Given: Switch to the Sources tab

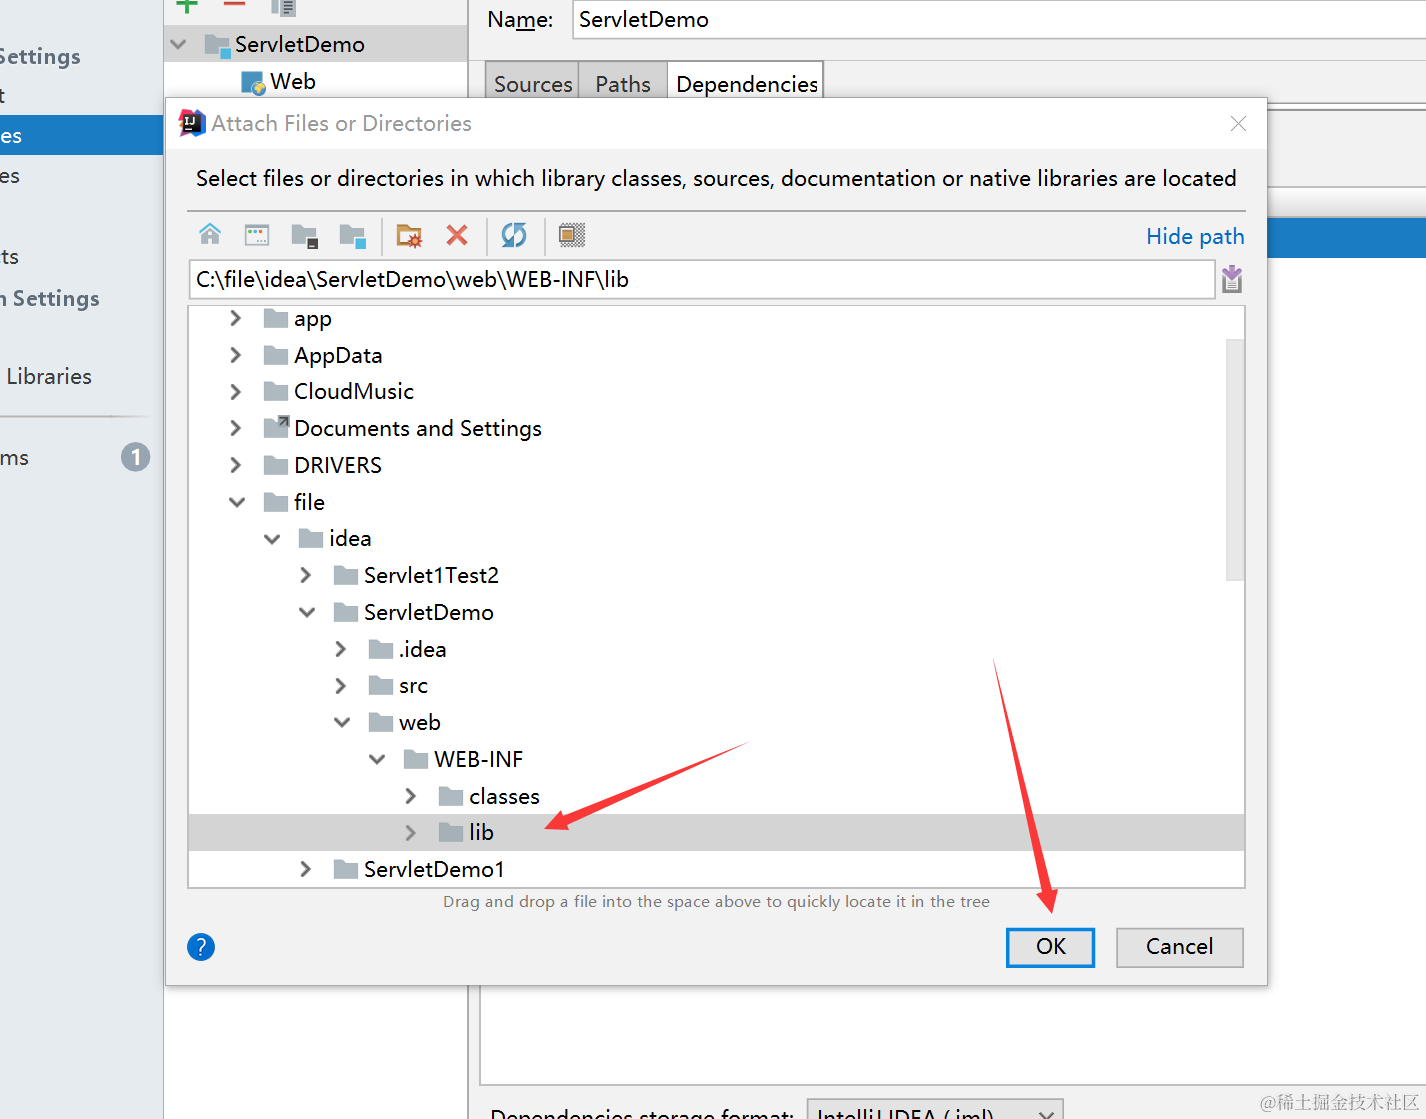Looking at the screenshot, I should [x=532, y=83].
